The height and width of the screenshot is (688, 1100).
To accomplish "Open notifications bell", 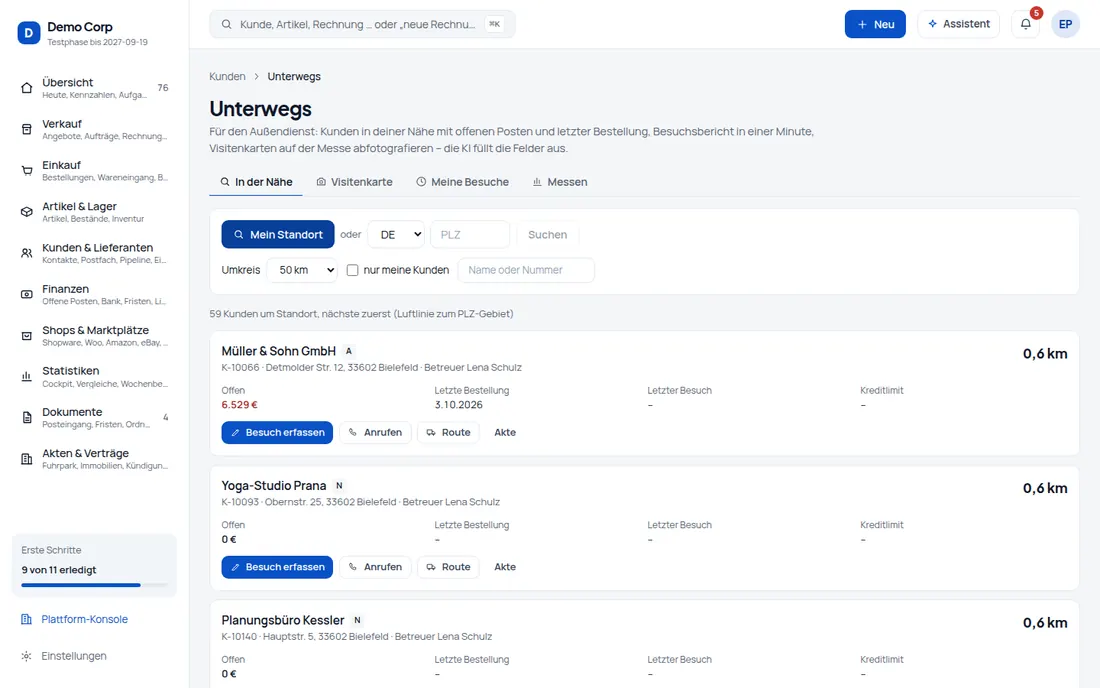I will click(x=1026, y=24).
